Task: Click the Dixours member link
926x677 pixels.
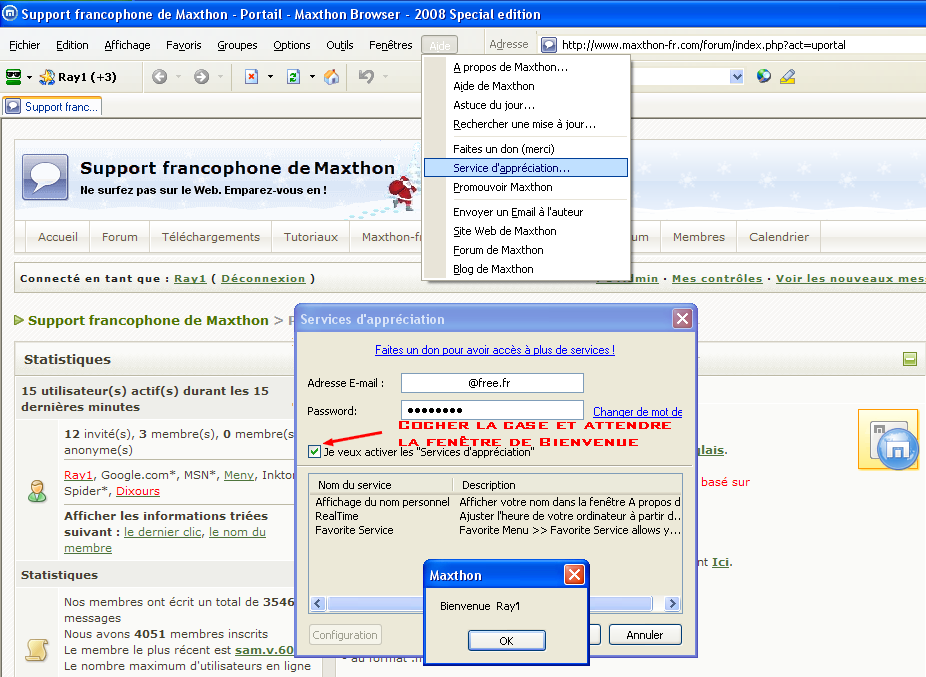Action: coord(138,491)
